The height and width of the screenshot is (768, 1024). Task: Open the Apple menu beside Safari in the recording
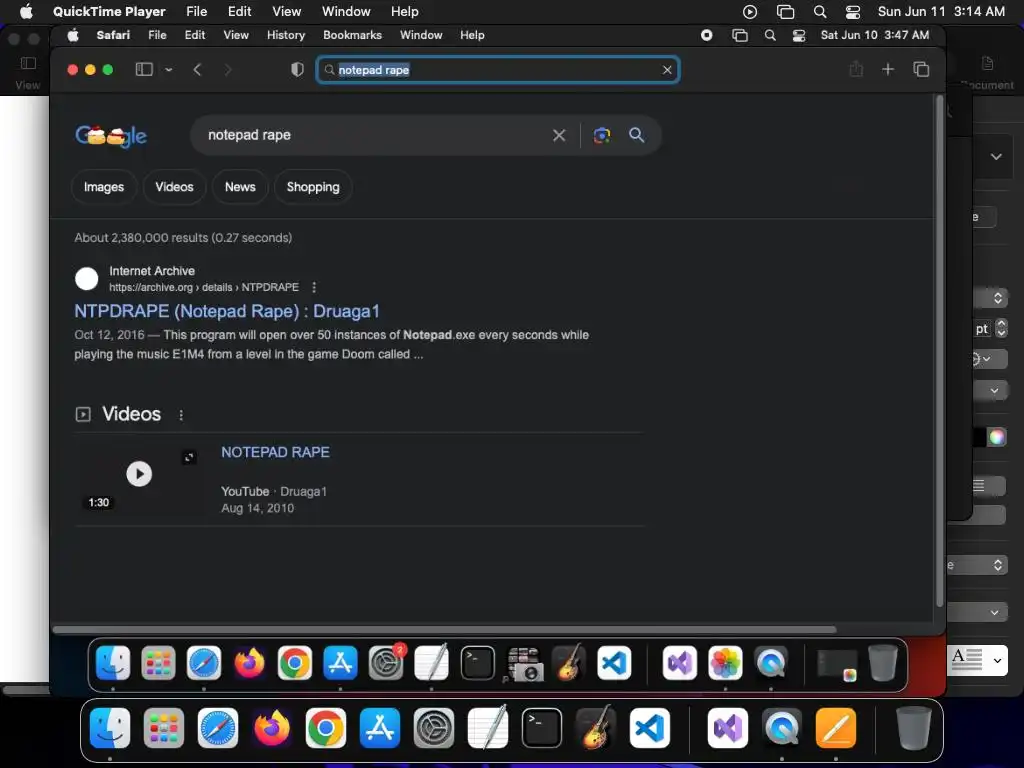pyautogui.click(x=73, y=35)
